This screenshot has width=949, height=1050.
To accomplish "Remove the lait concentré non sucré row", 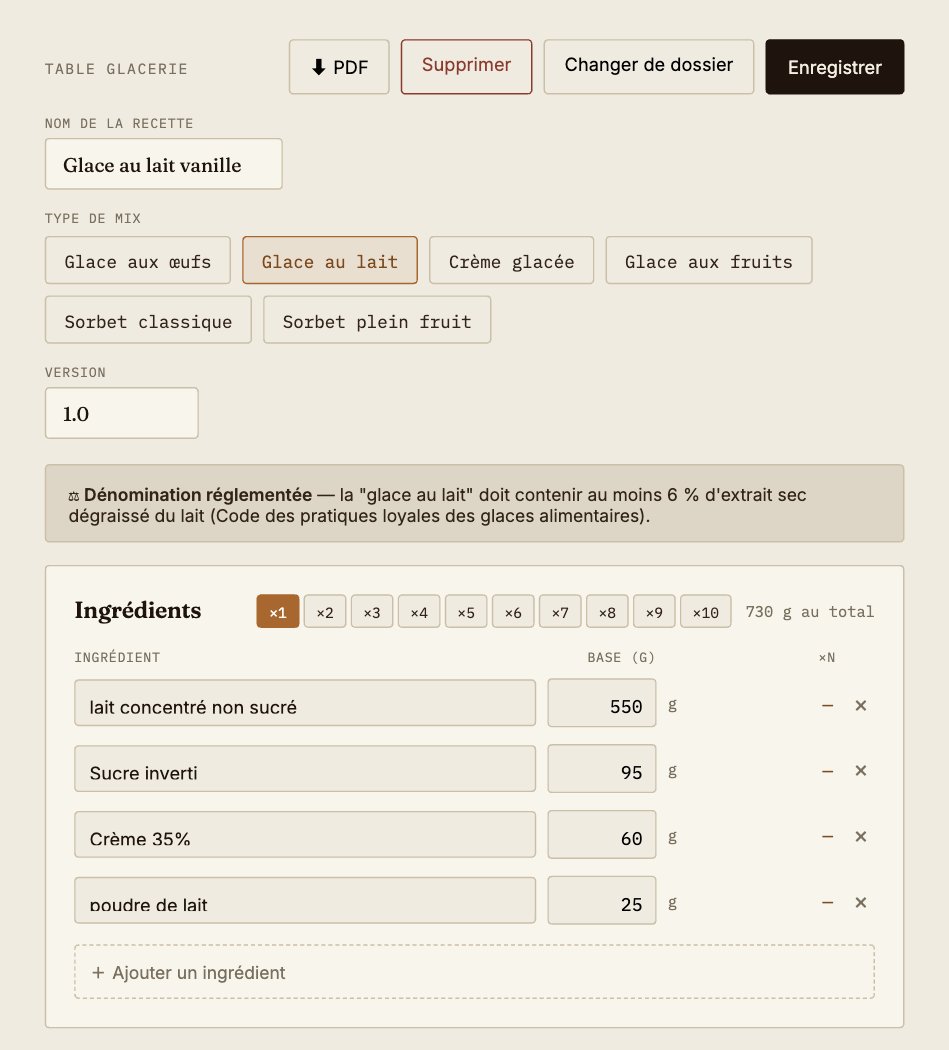I will pyautogui.click(x=861, y=705).
